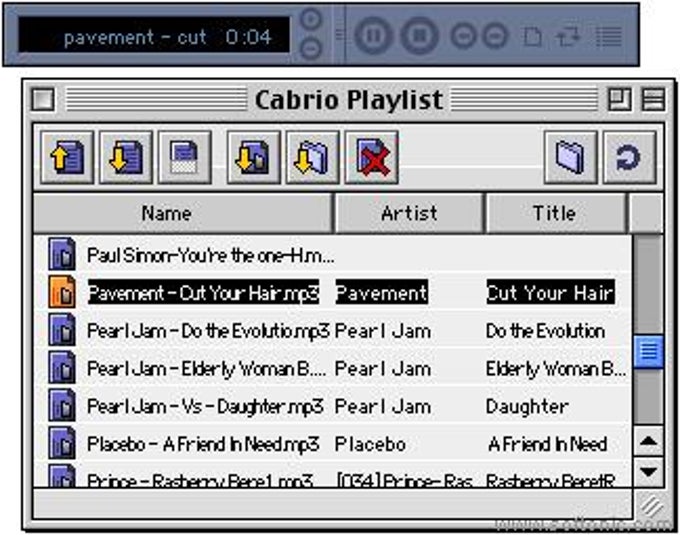The height and width of the screenshot is (535, 680).
Task: Click the 'Daughter' title cell
Action: (527, 407)
